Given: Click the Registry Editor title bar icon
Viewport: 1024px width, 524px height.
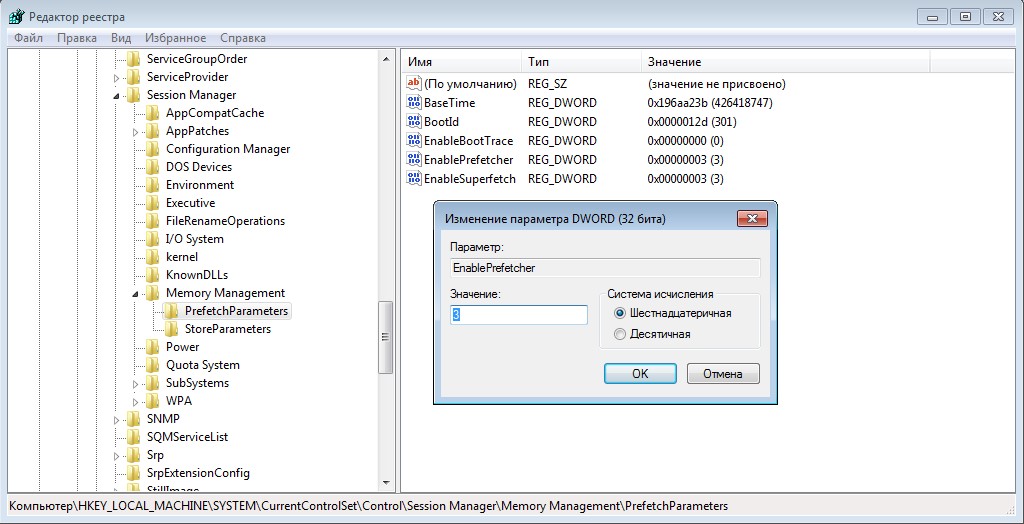Looking at the screenshot, I should click(x=16, y=17).
